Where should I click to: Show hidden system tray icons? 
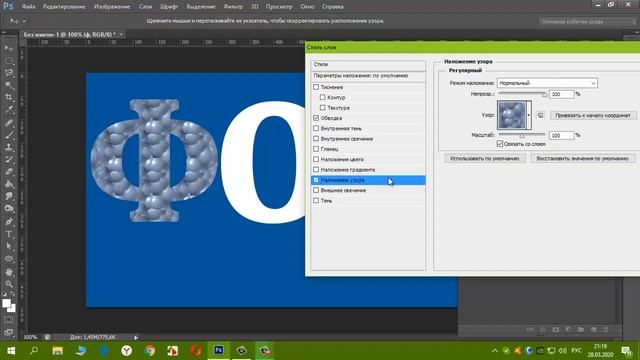495,351
